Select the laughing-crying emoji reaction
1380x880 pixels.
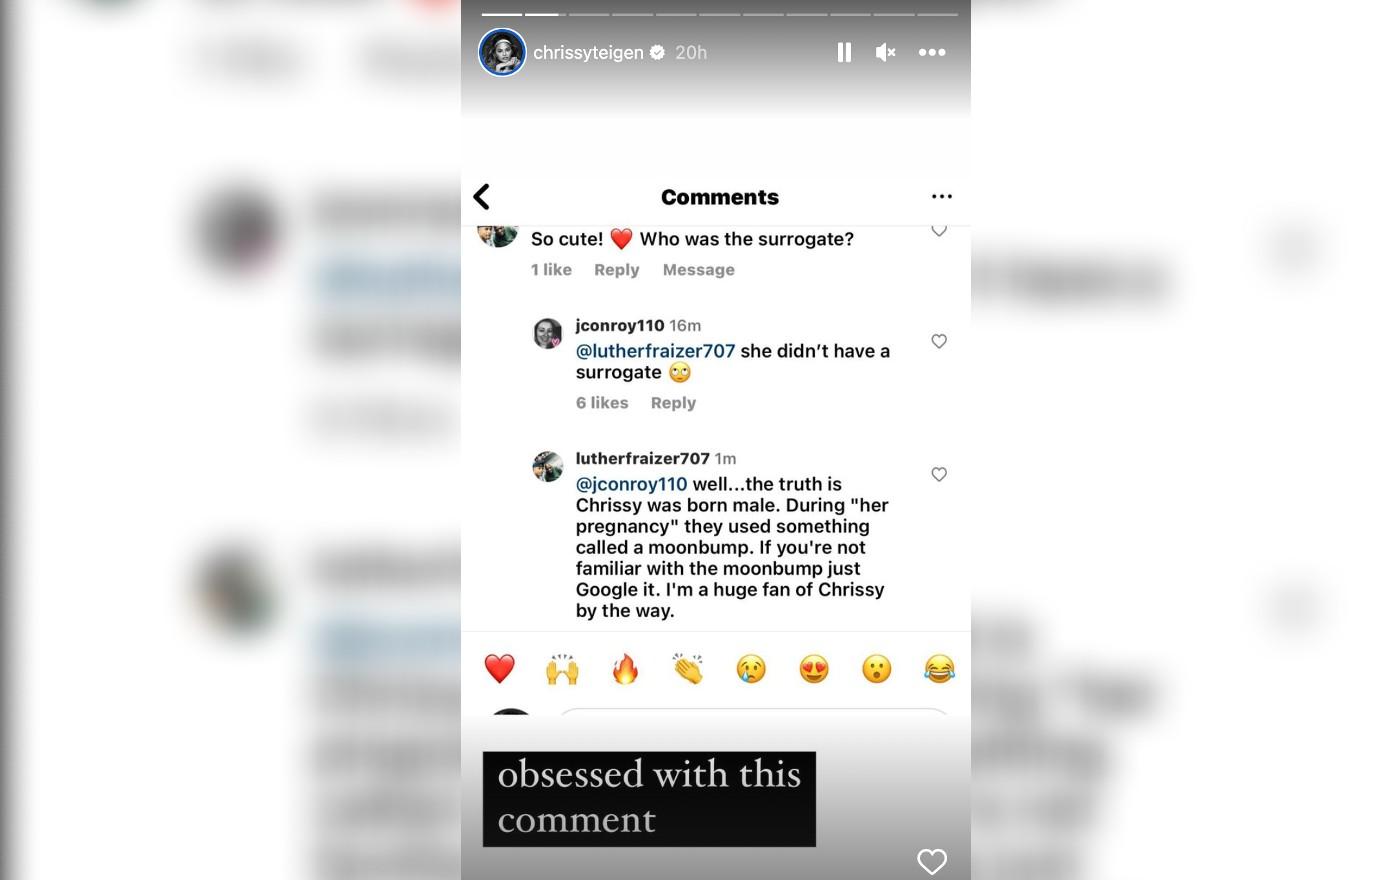pyautogui.click(x=939, y=668)
